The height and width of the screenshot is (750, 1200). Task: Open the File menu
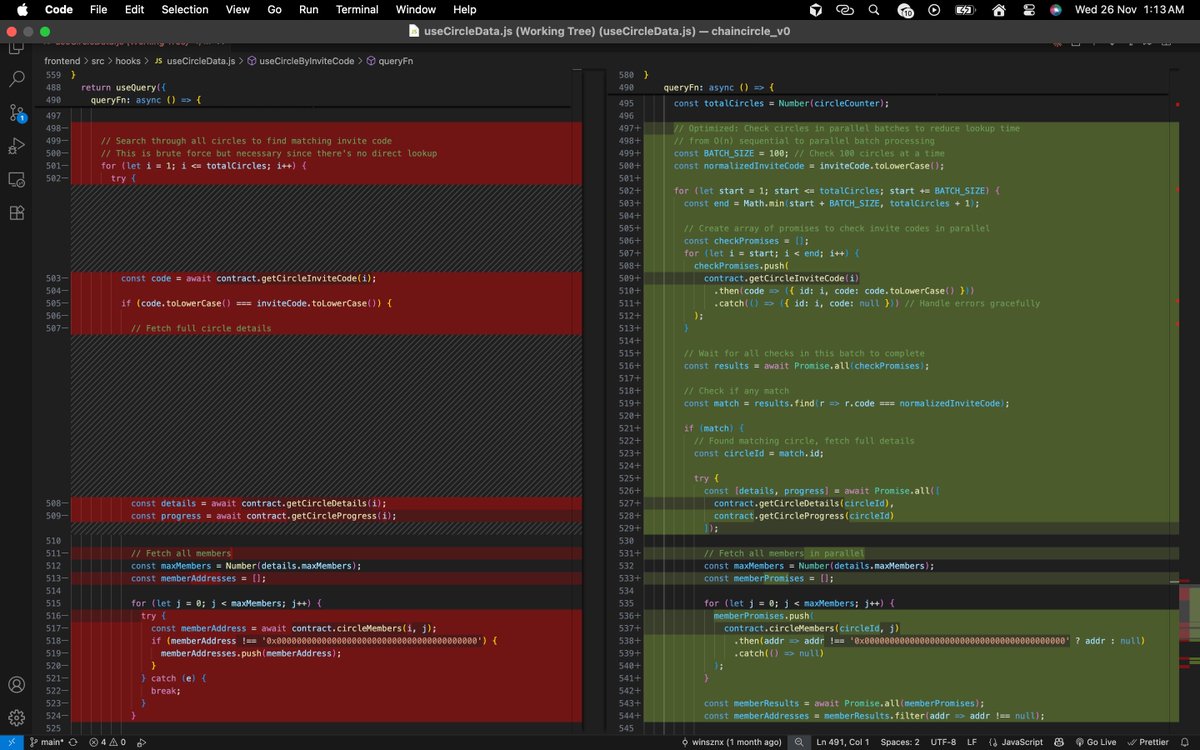98,9
